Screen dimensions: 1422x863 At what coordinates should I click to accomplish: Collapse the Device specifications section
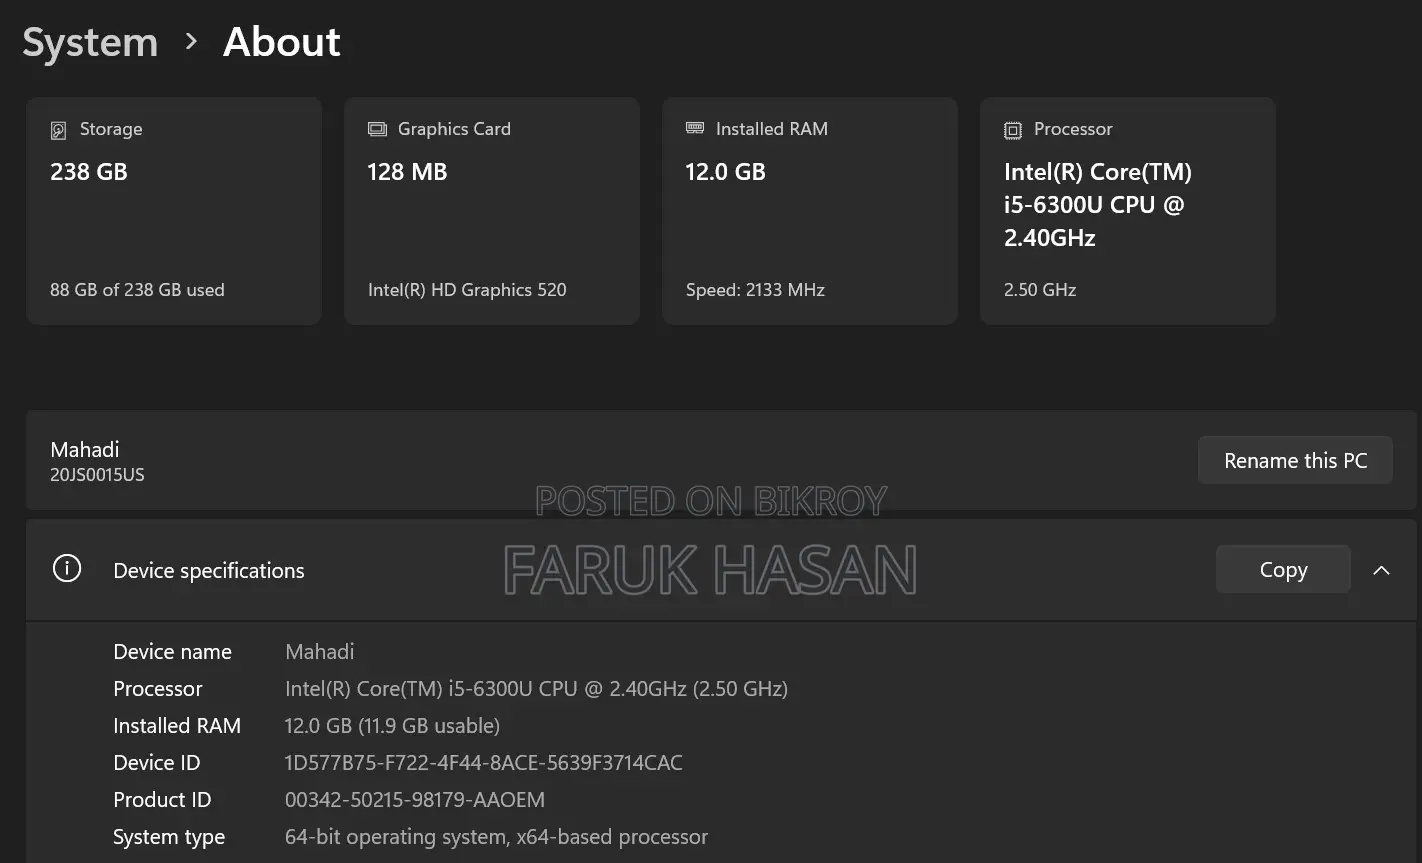coord(1382,570)
